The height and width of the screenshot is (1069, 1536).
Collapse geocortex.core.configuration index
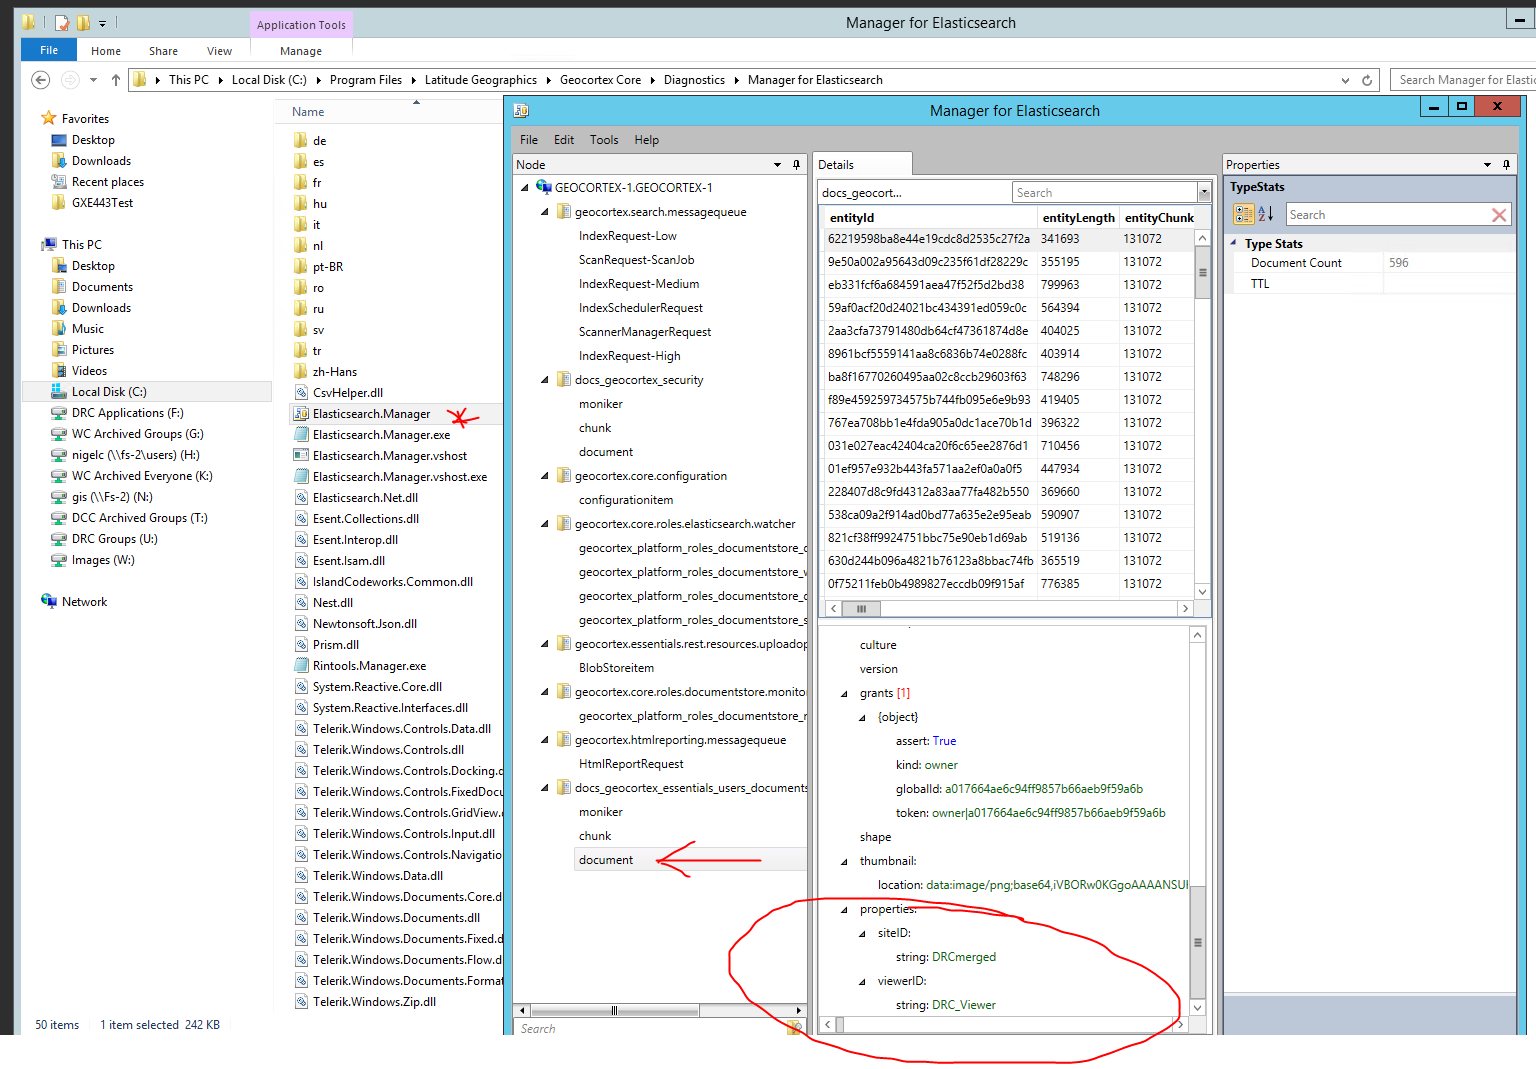(545, 476)
